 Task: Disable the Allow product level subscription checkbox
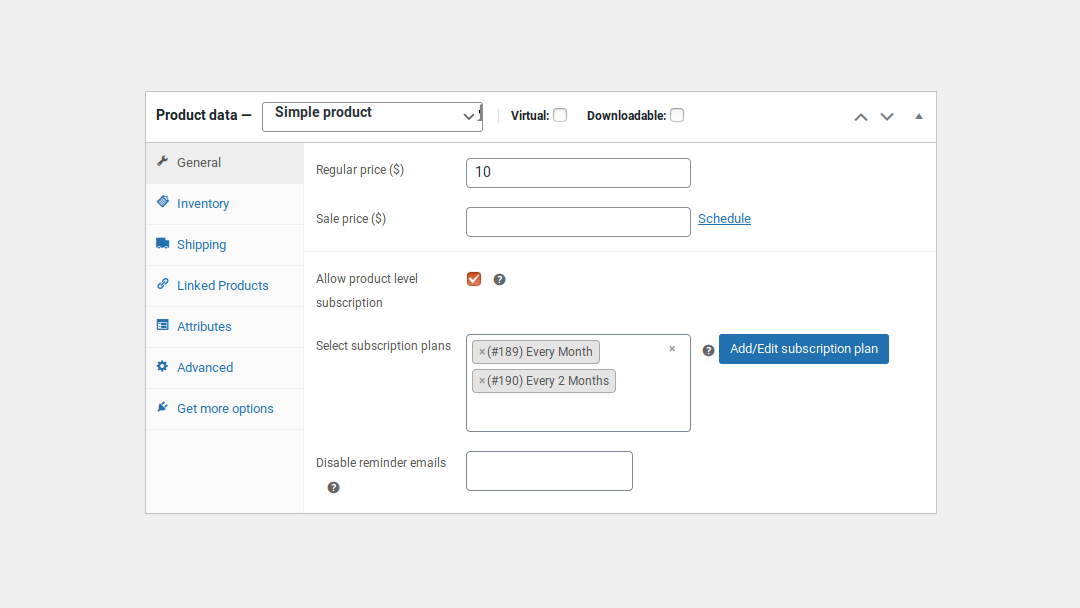[x=473, y=278]
